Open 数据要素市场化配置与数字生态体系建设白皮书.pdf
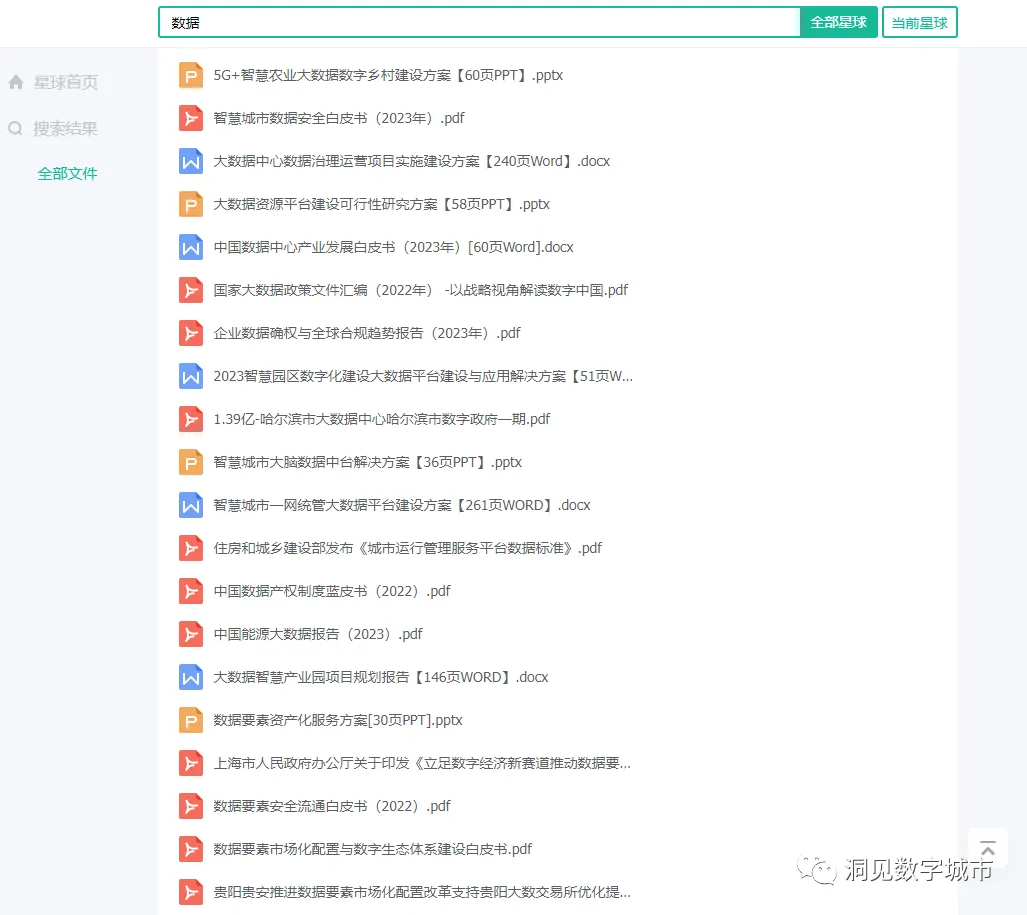The height and width of the screenshot is (915, 1027). tap(373, 850)
